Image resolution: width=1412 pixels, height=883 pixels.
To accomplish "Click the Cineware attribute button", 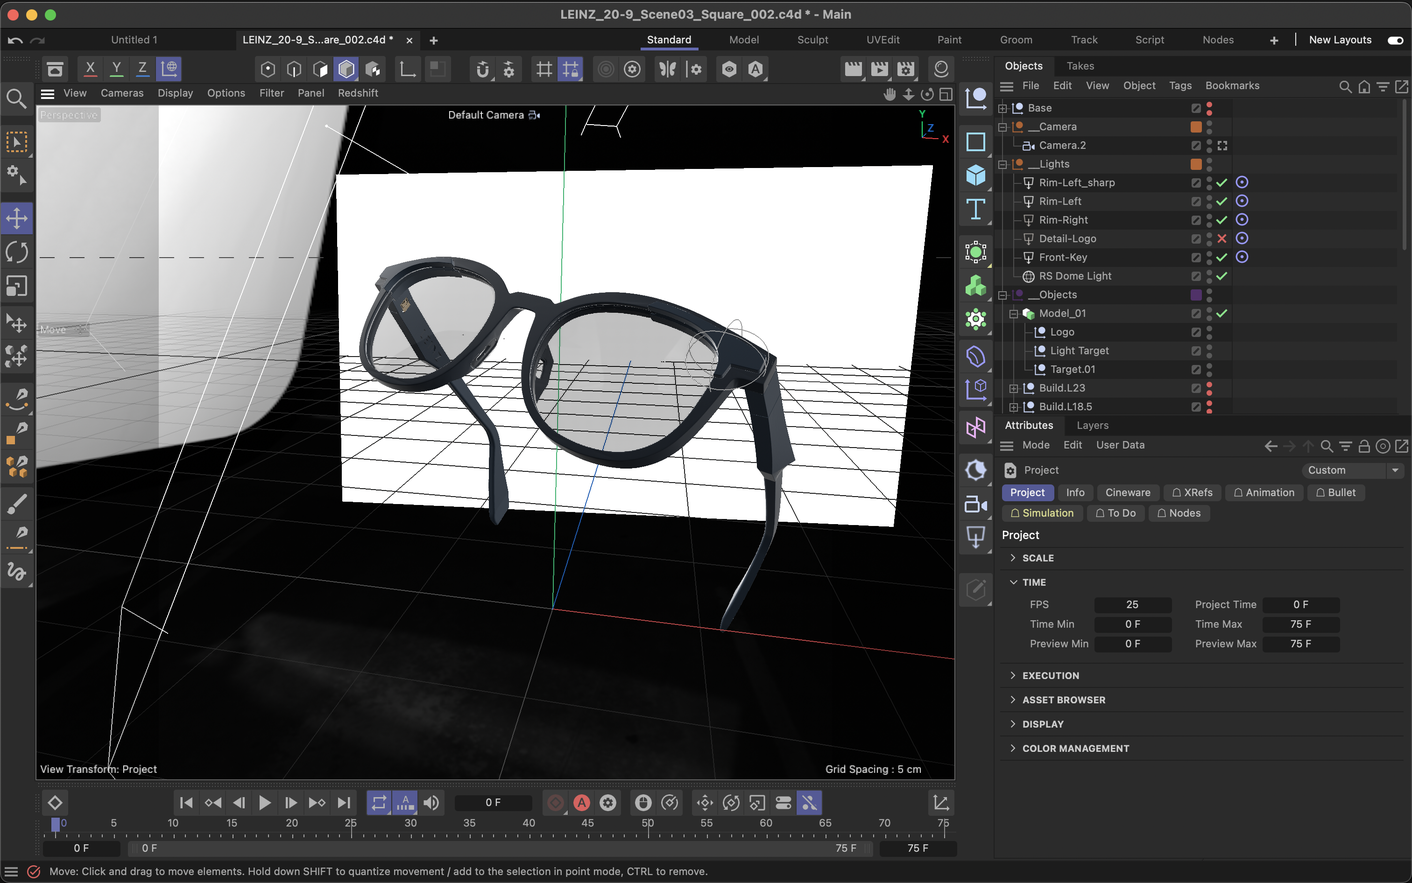I will (1127, 492).
